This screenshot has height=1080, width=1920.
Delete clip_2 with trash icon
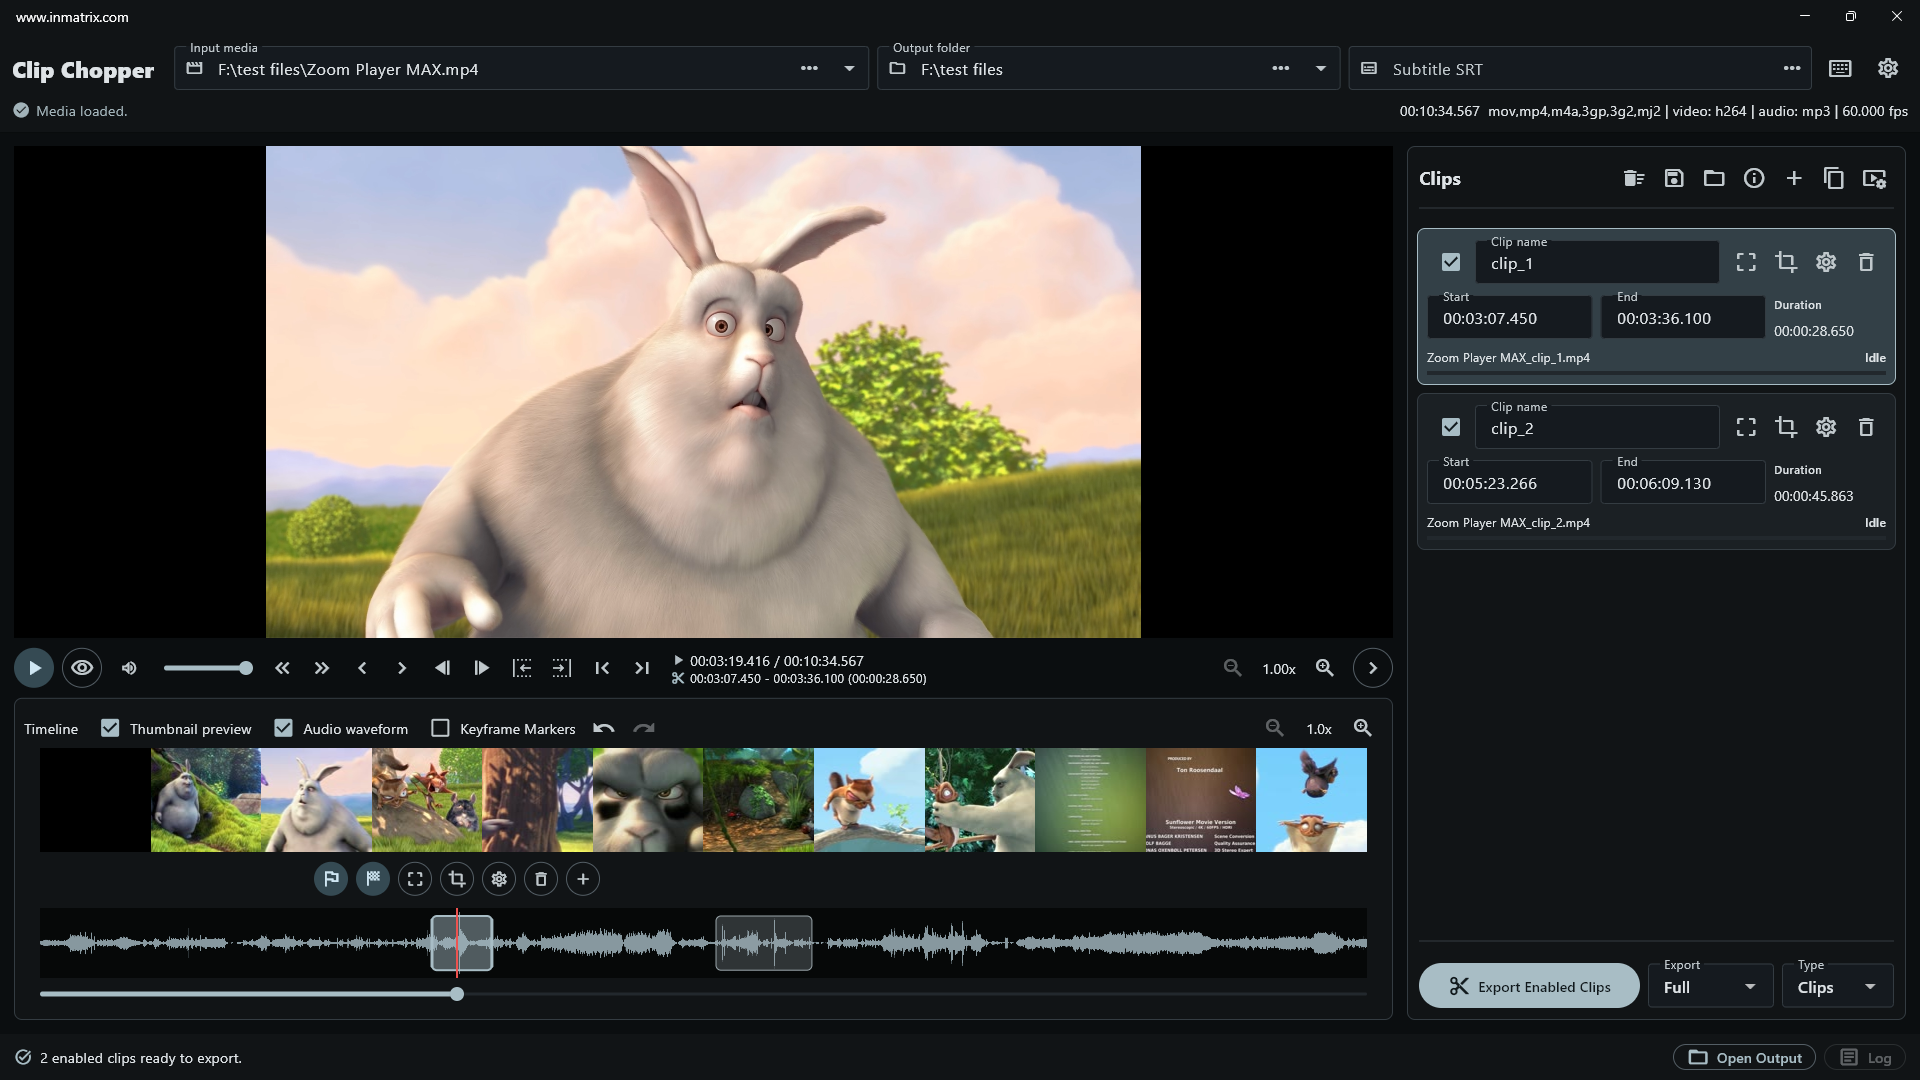tap(1866, 427)
